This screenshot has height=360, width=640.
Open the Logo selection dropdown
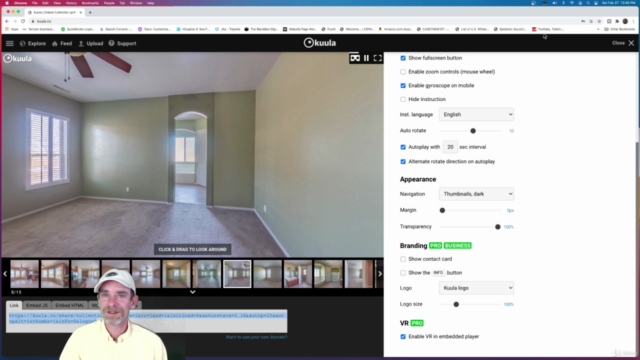coord(476,288)
